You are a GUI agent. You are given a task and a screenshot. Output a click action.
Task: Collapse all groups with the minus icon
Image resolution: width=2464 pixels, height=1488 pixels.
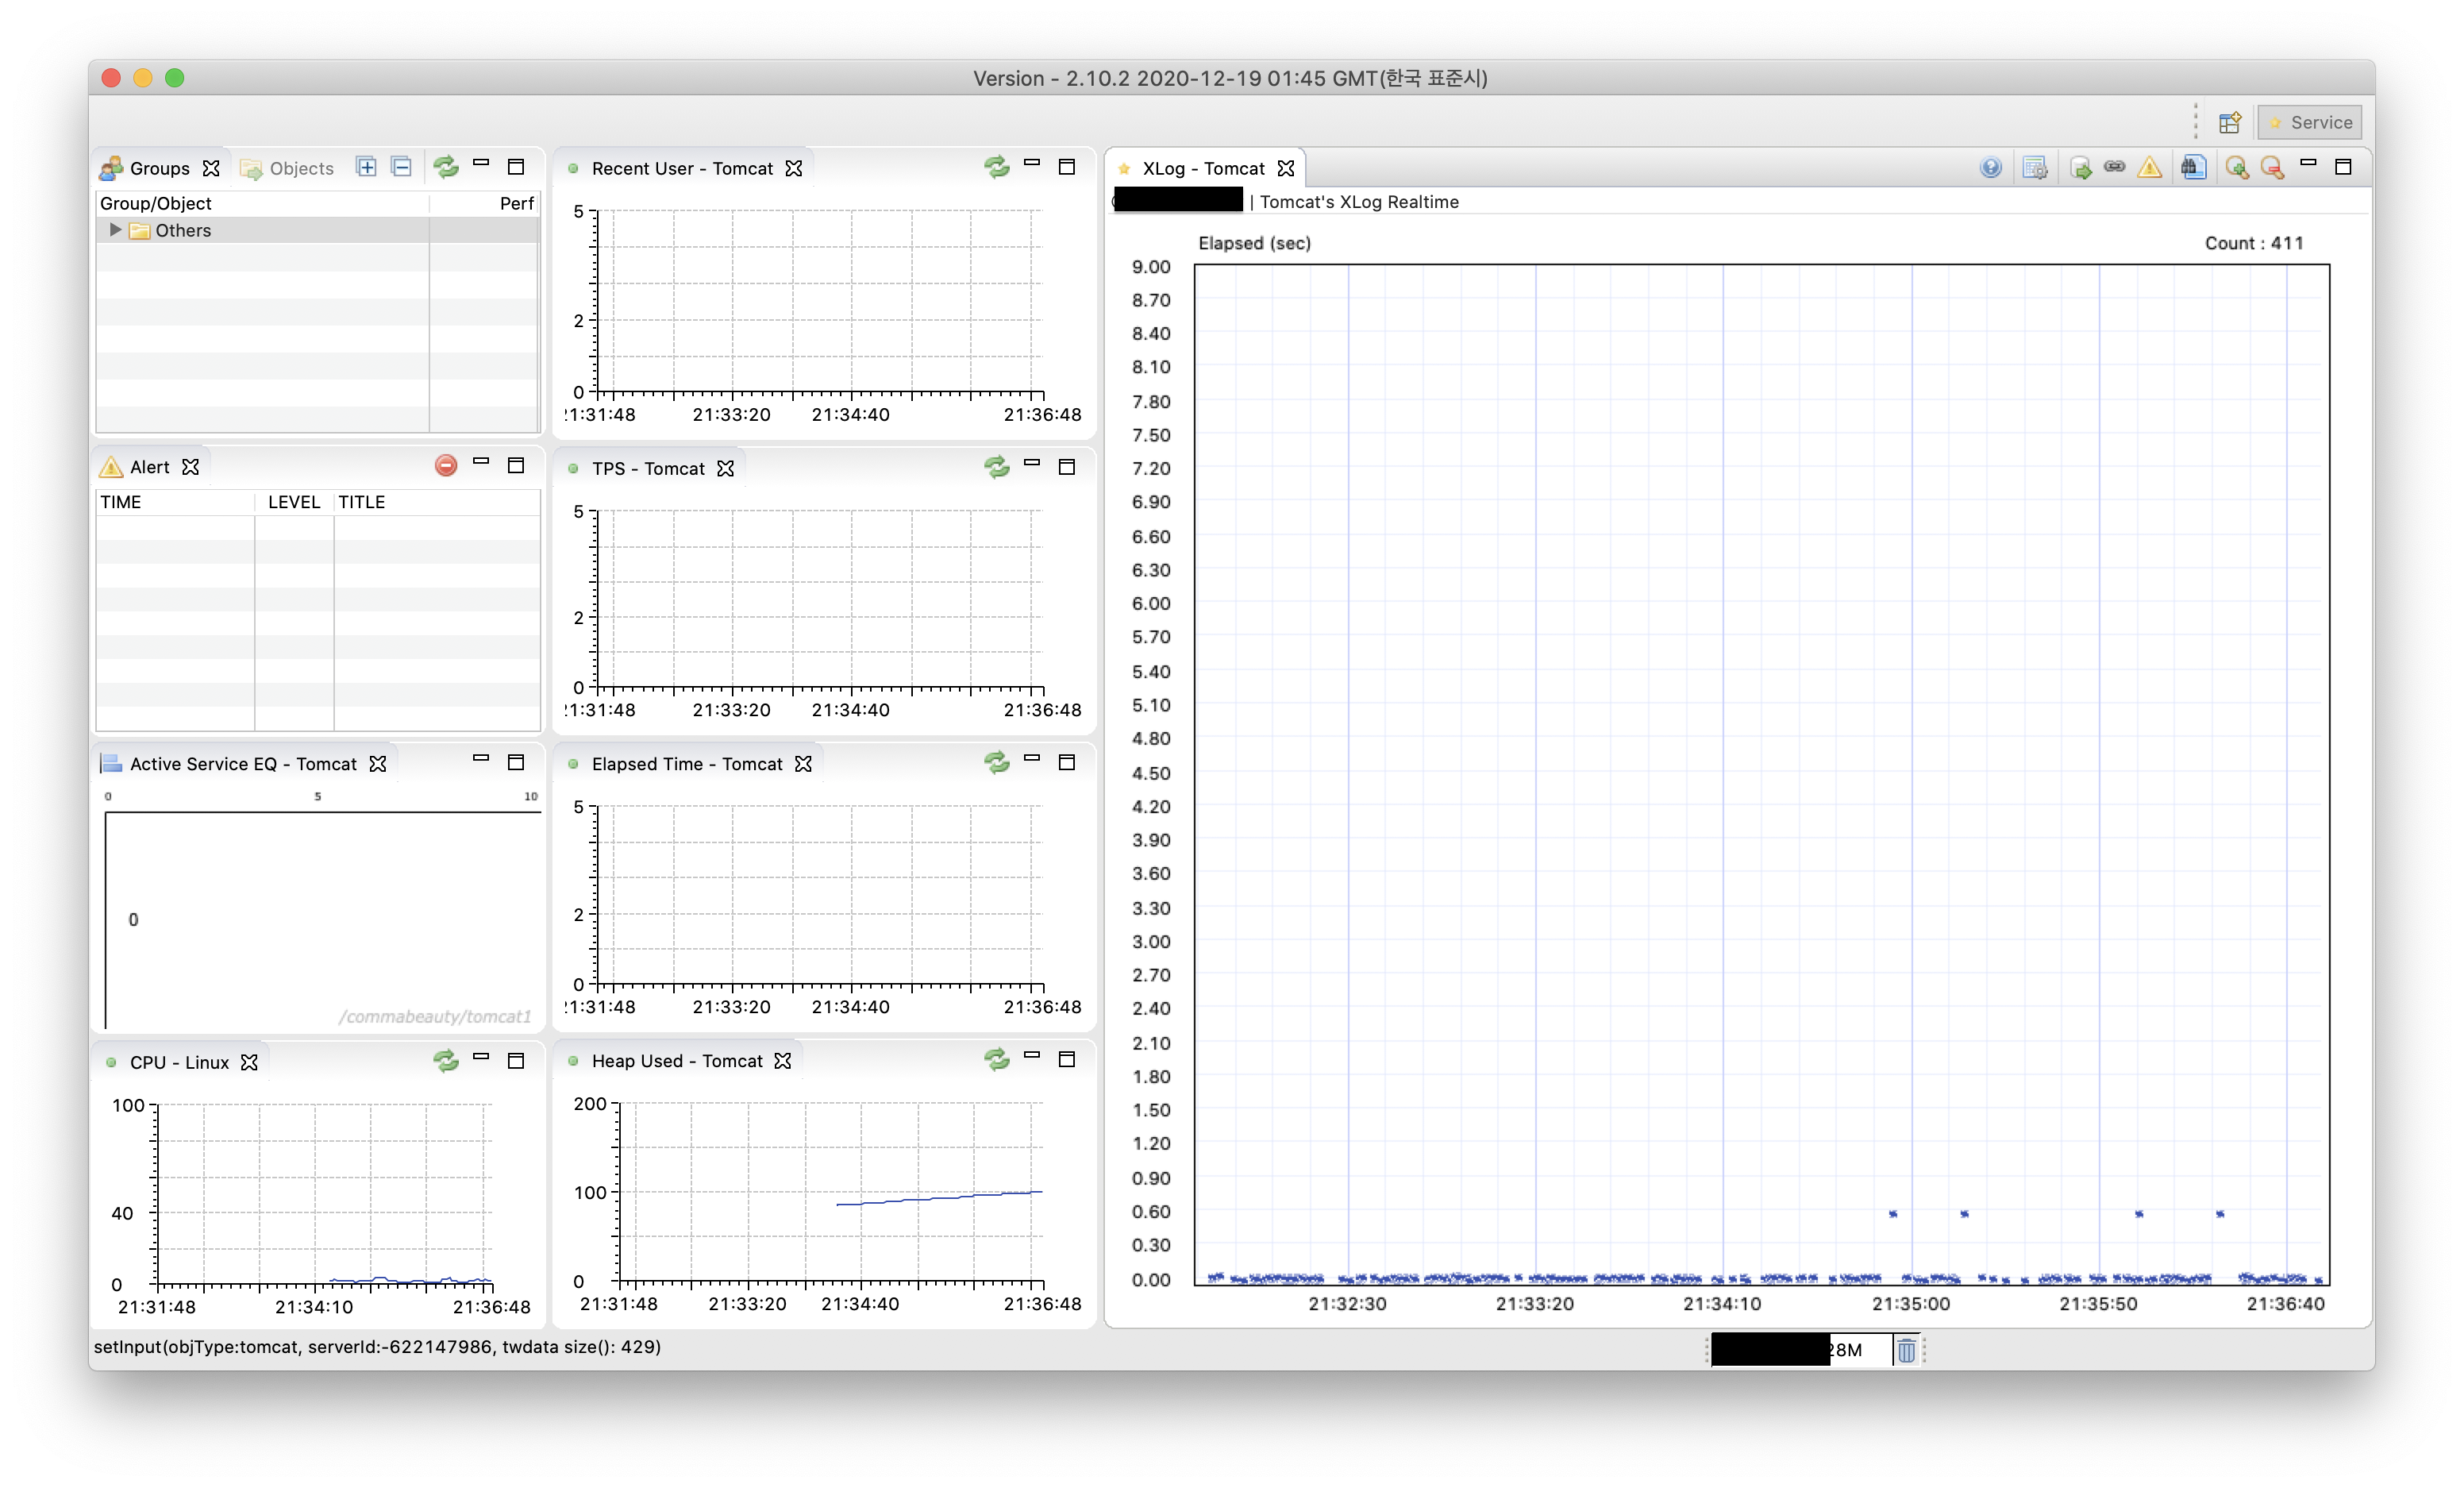click(x=401, y=167)
